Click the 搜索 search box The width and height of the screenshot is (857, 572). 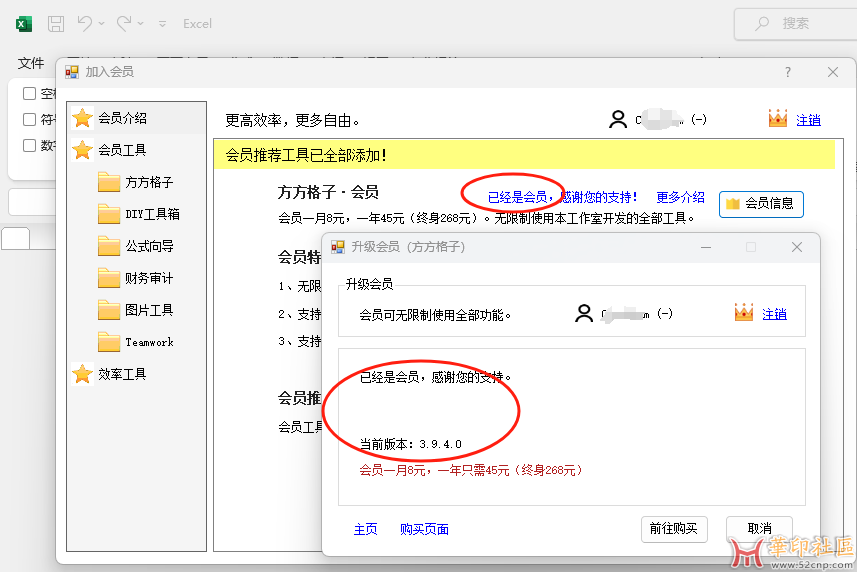coord(795,23)
